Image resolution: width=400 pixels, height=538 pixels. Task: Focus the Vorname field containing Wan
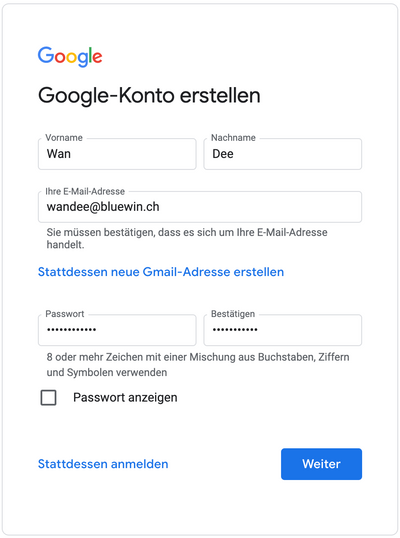pyautogui.click(x=117, y=154)
